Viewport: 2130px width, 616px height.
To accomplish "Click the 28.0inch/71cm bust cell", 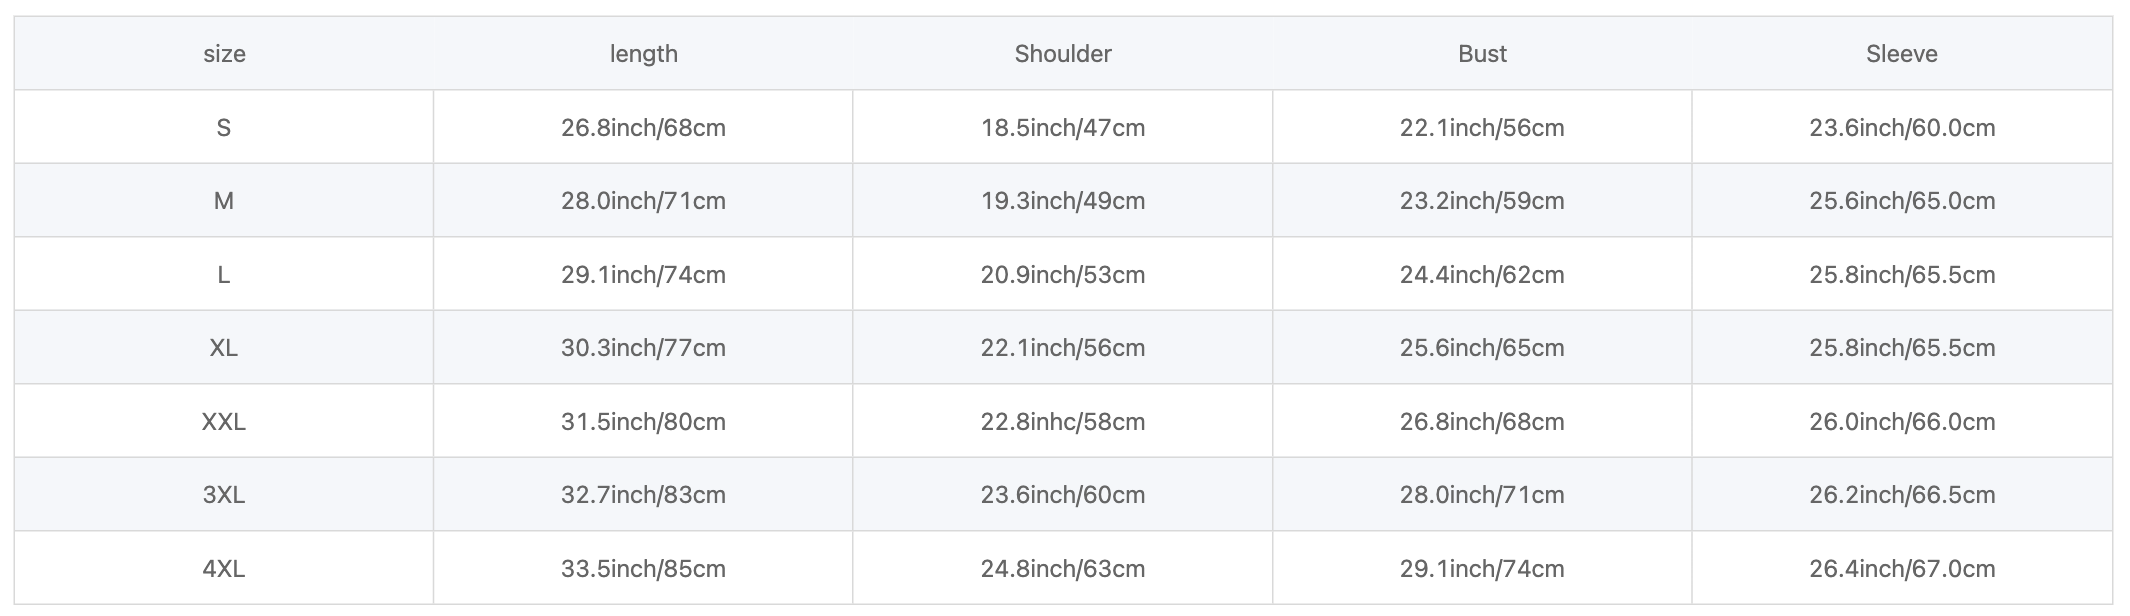I will pos(1482,495).
